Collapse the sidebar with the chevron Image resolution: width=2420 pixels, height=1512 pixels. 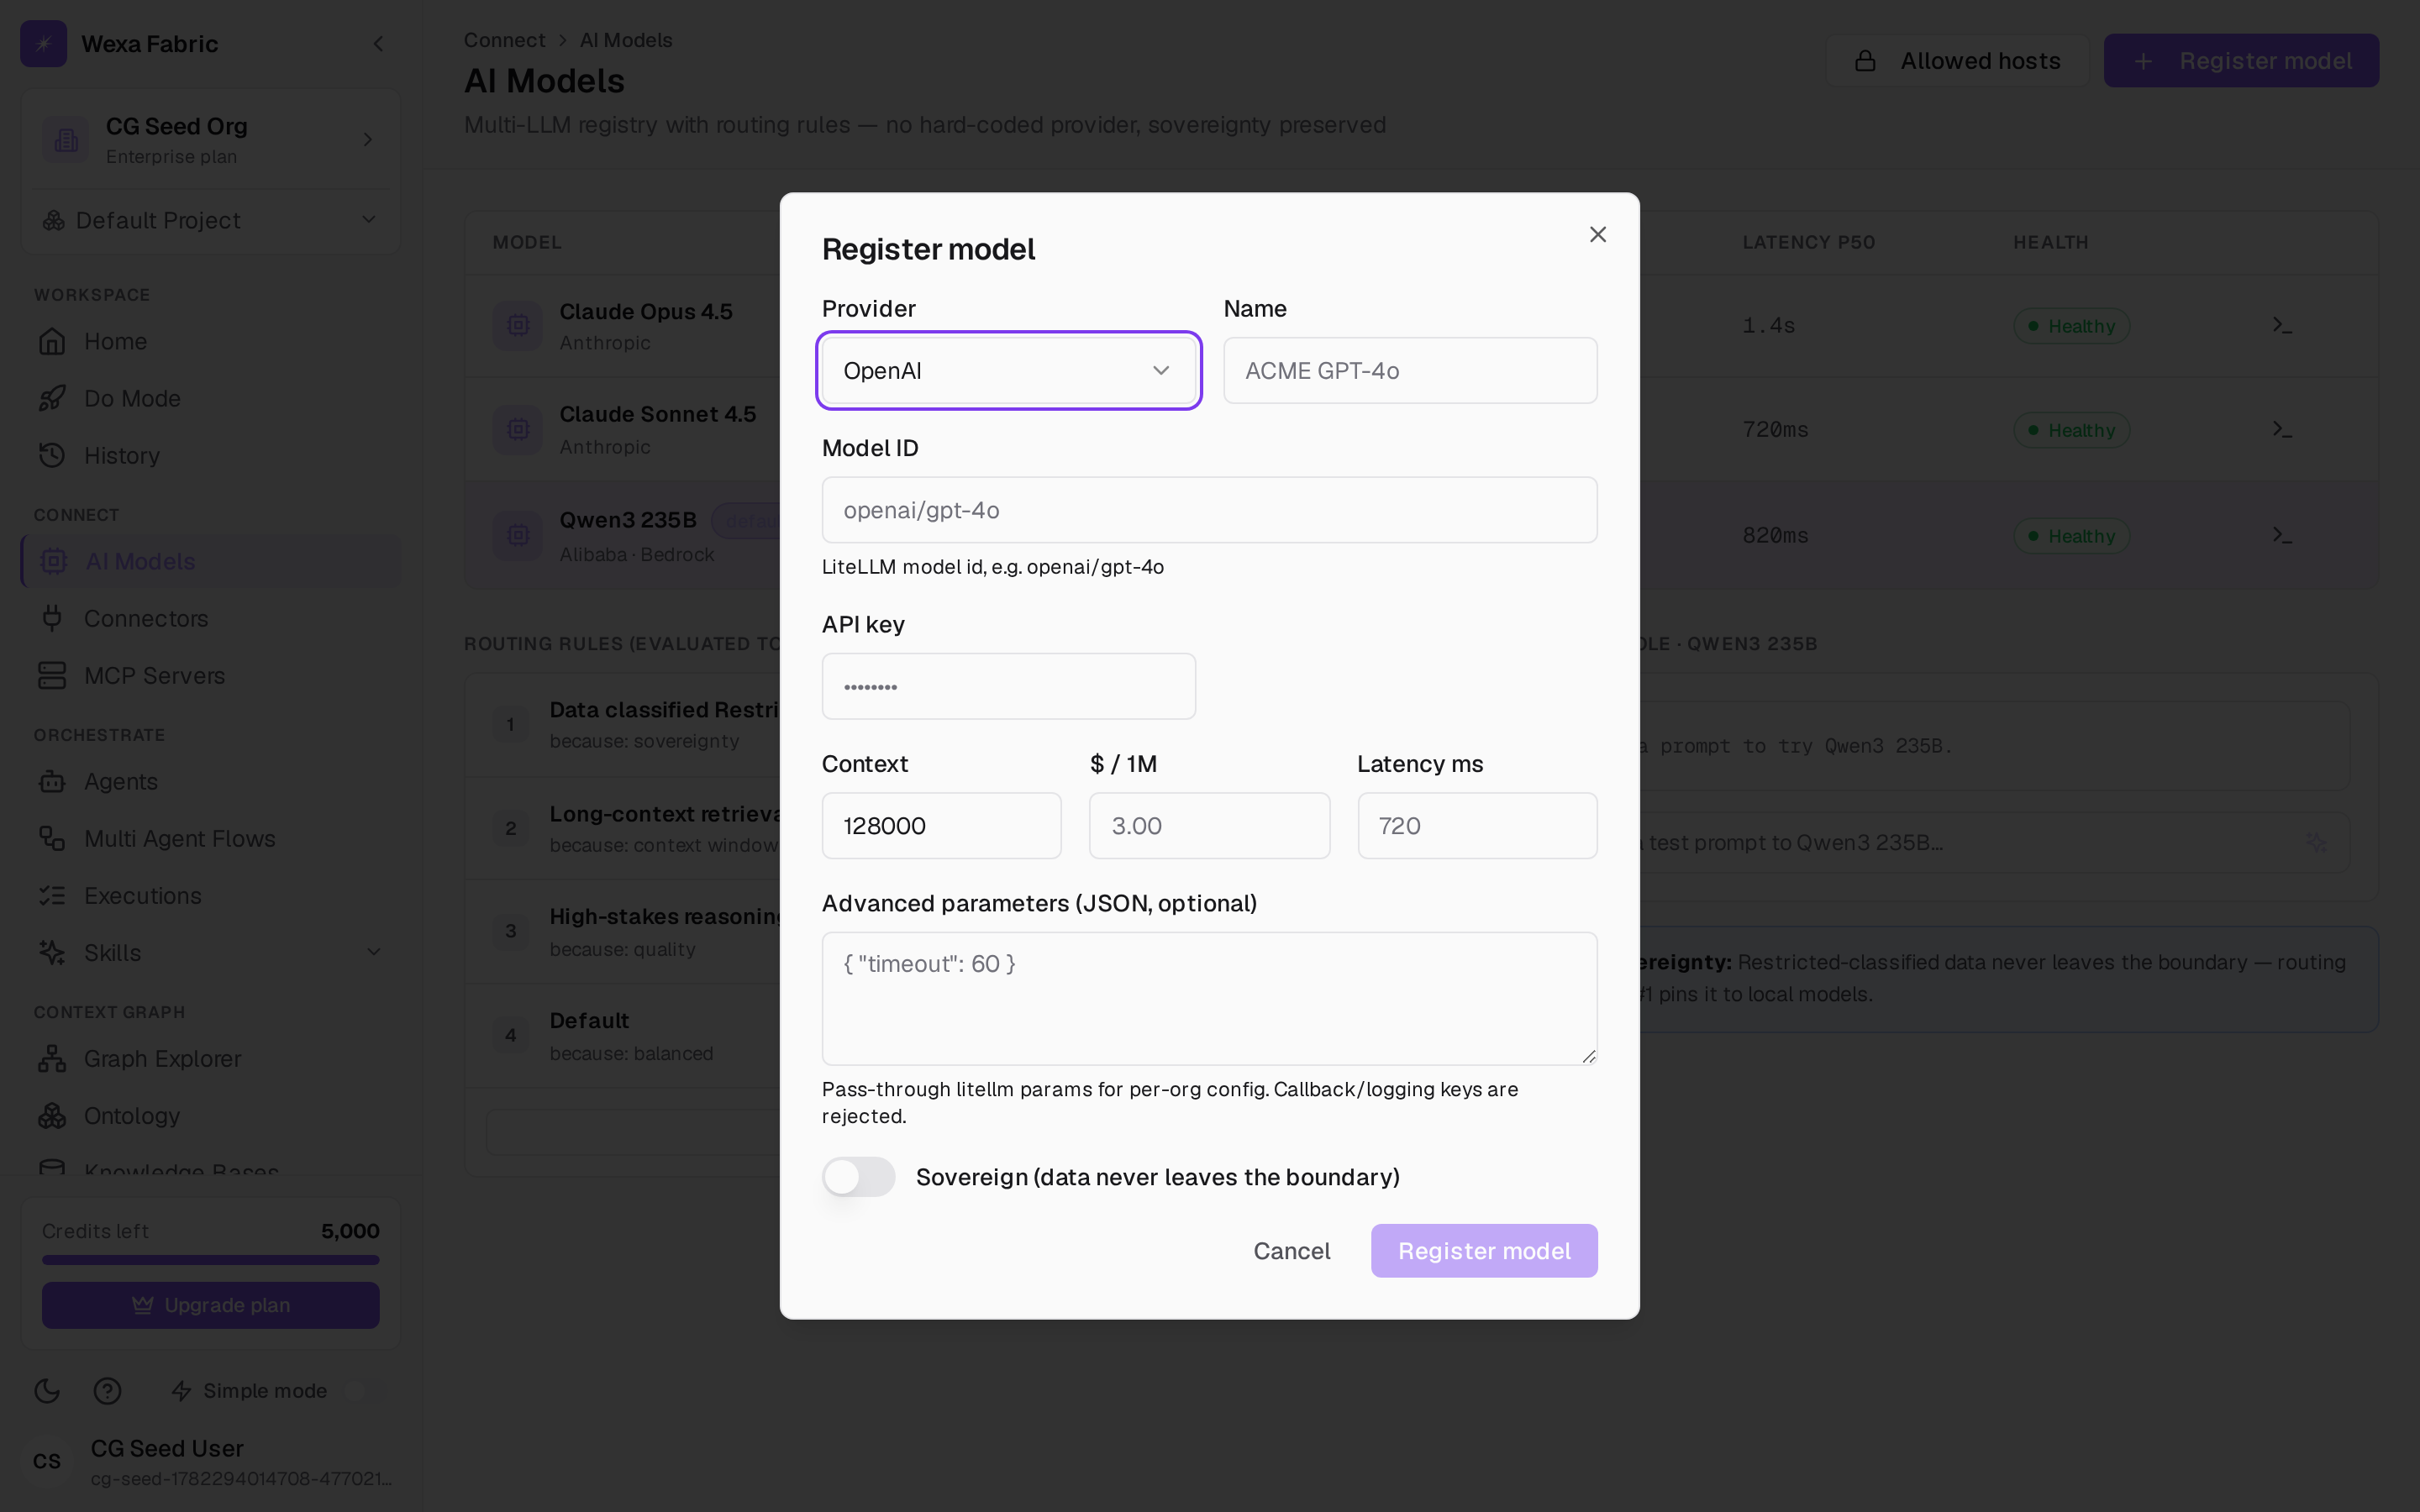(x=378, y=43)
